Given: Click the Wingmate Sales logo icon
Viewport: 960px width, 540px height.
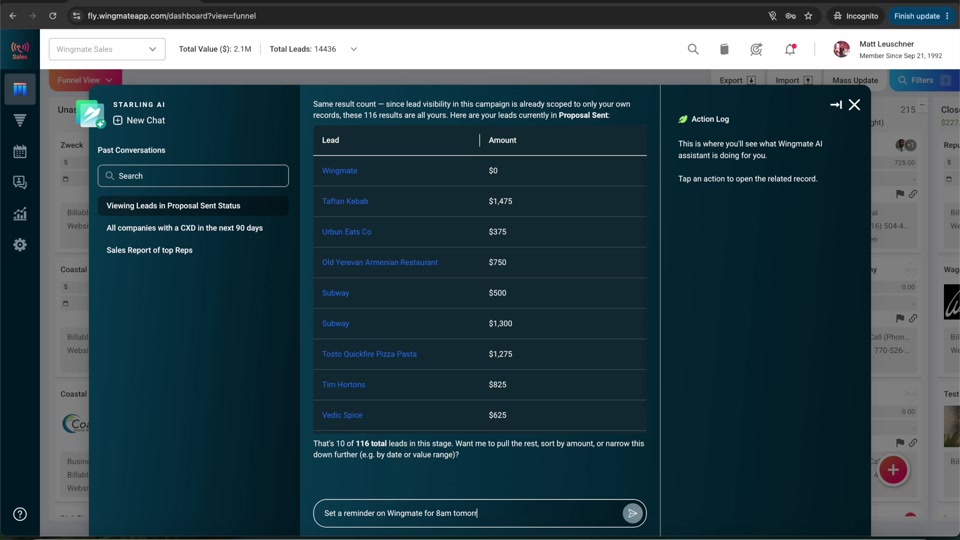Looking at the screenshot, I should click(x=20, y=50).
